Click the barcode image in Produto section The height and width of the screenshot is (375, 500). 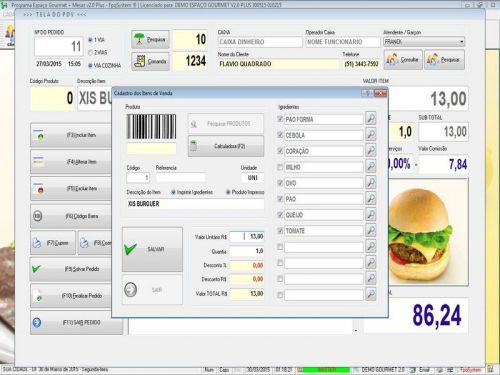click(x=151, y=127)
